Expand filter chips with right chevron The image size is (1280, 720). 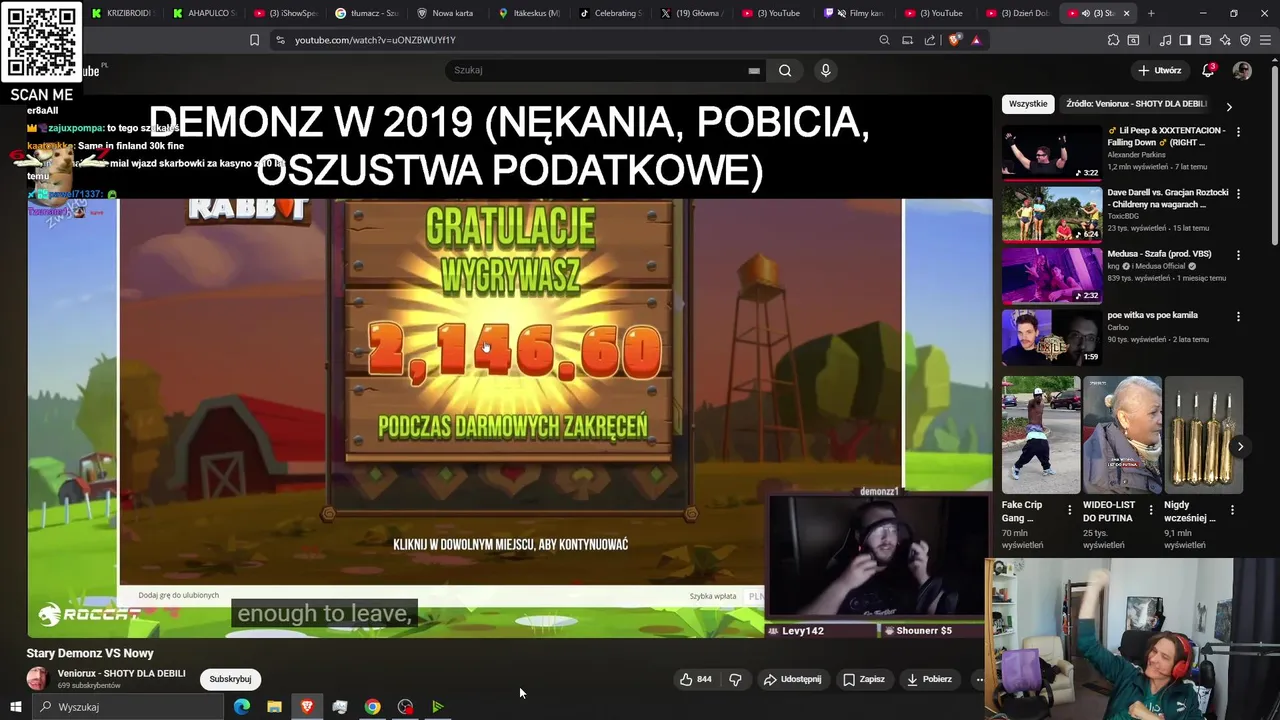point(1229,106)
